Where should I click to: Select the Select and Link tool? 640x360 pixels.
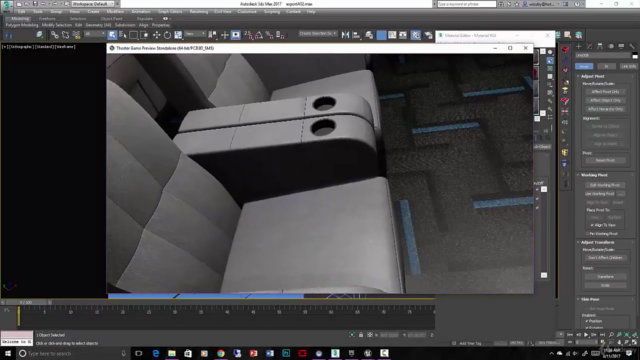pos(54,35)
